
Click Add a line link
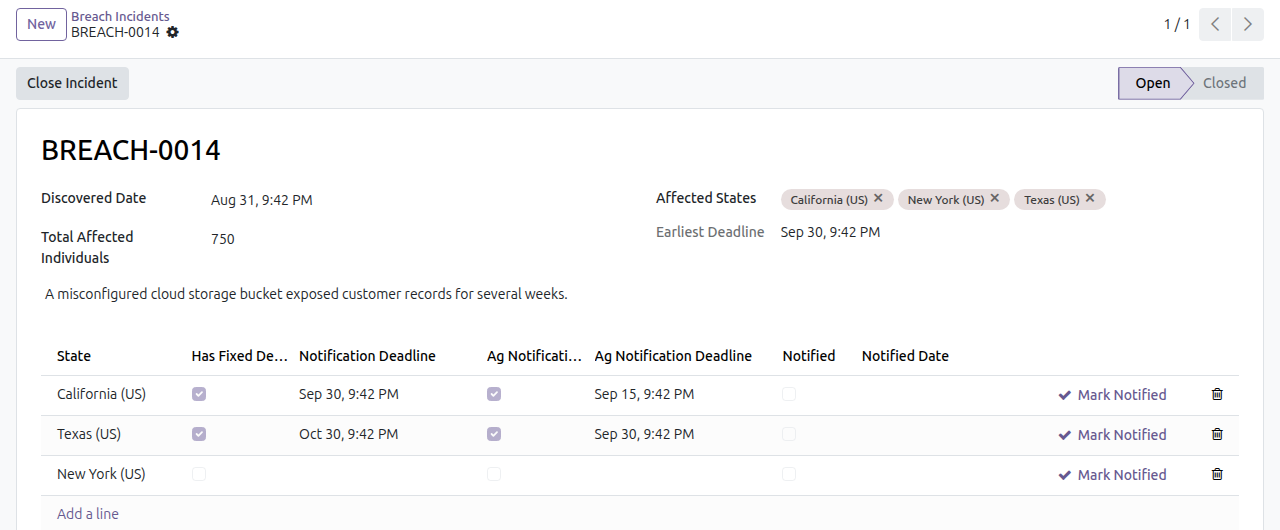tap(88, 514)
